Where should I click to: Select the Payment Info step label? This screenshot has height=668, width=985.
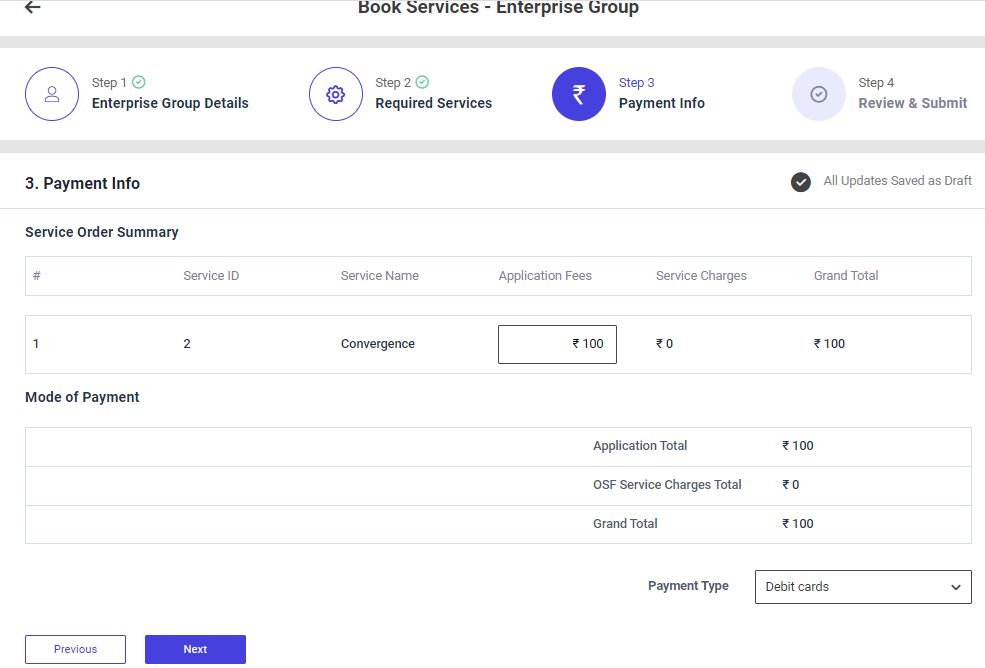[661, 103]
